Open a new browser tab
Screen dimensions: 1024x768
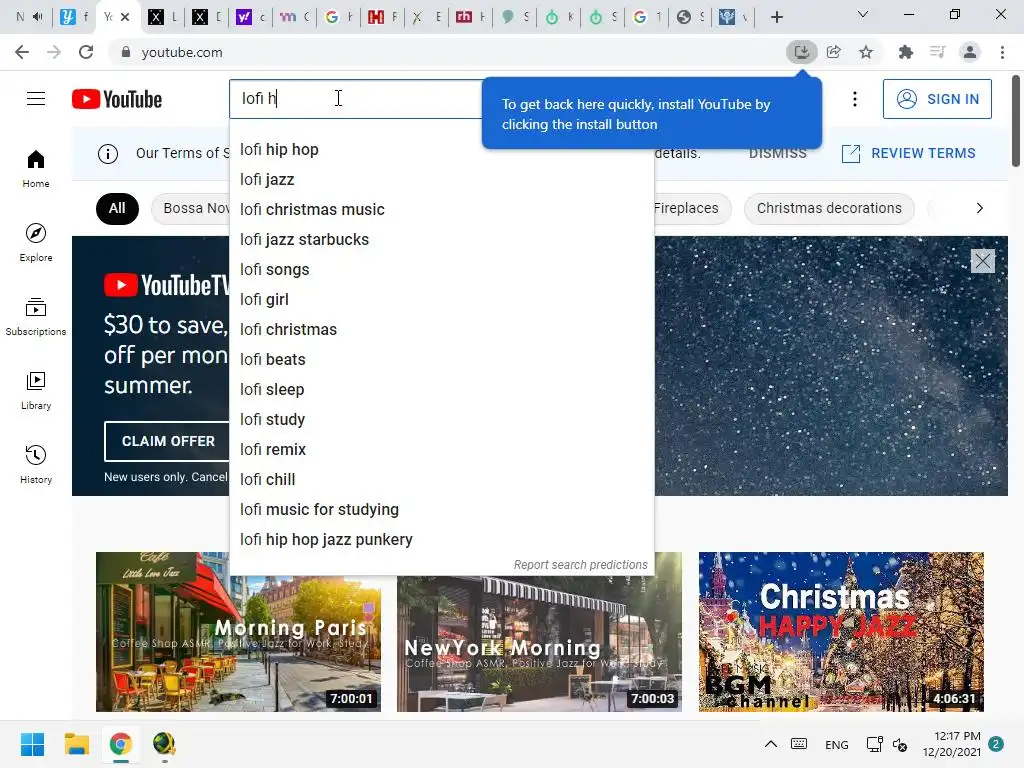tap(776, 17)
